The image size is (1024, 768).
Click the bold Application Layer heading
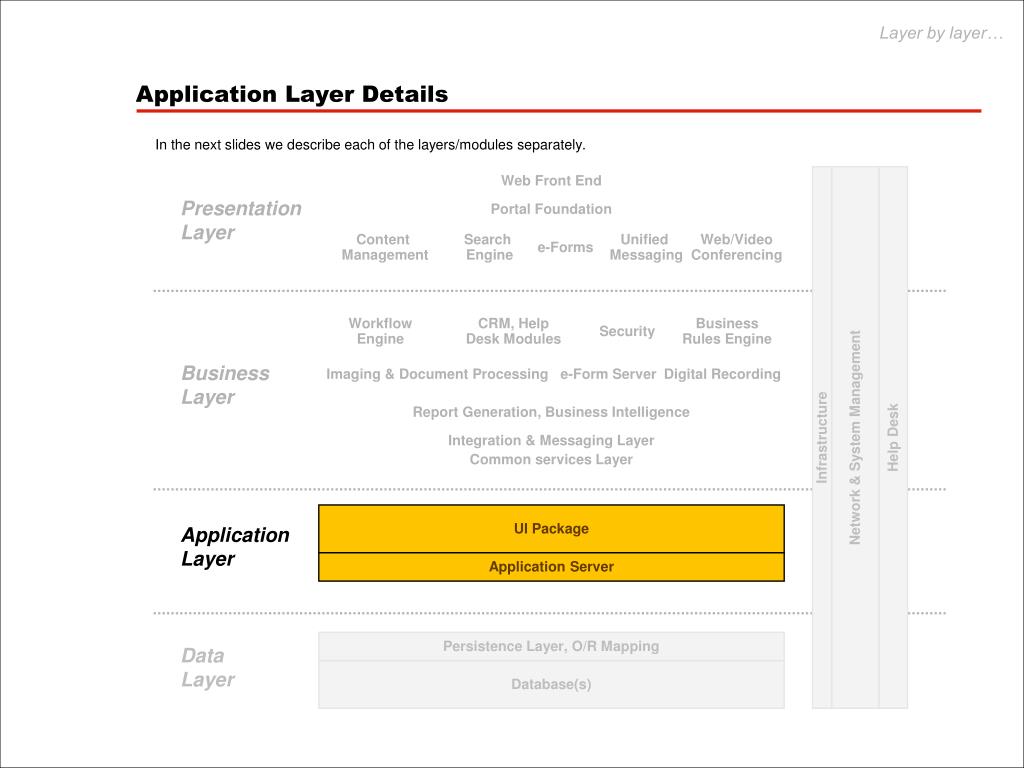coord(235,547)
